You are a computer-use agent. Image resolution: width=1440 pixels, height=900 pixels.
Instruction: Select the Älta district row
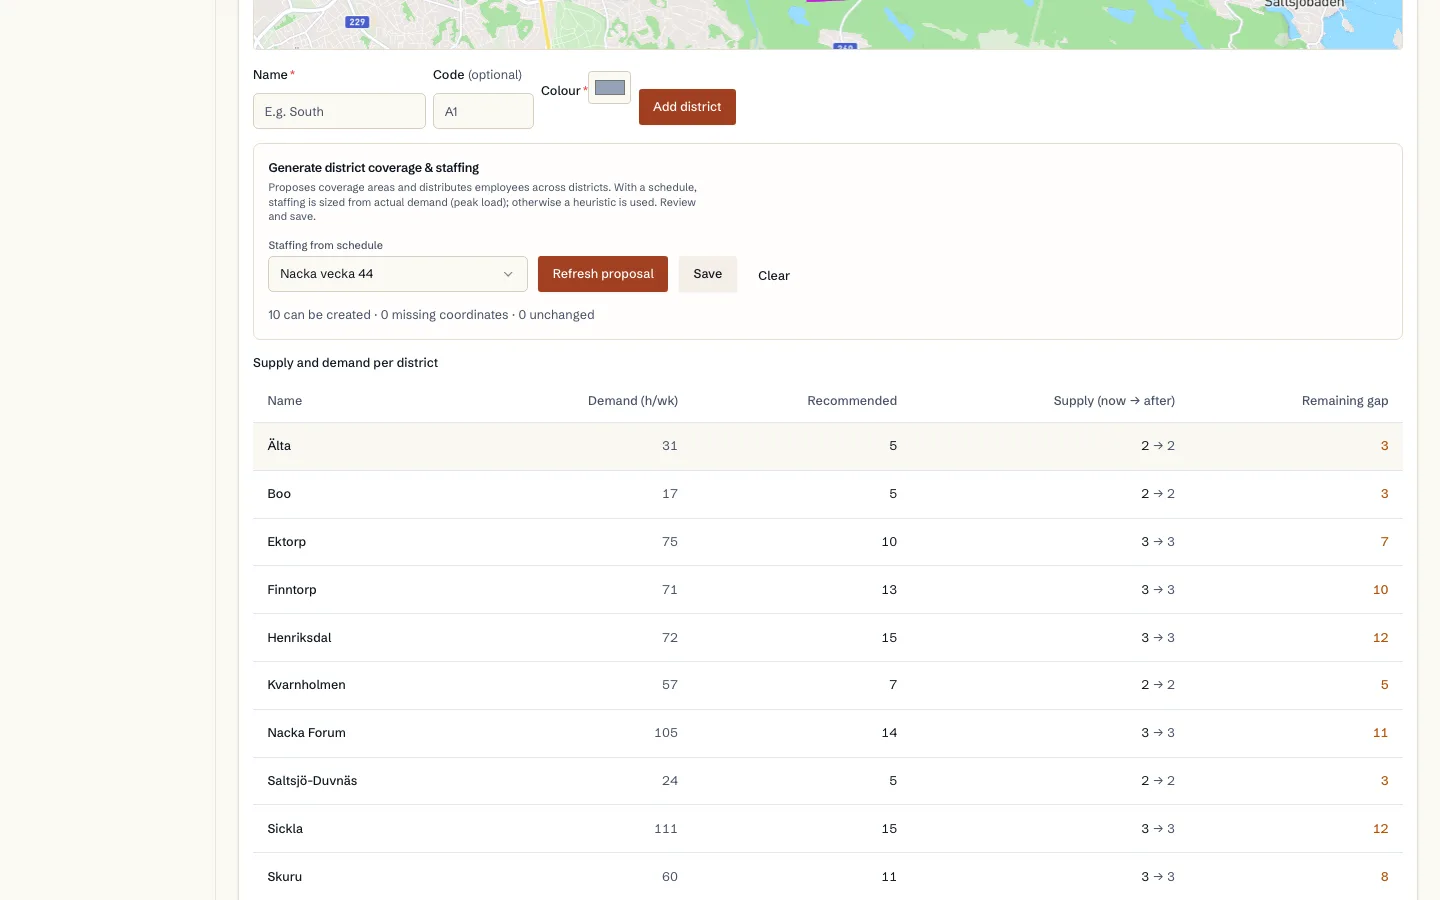click(x=828, y=446)
